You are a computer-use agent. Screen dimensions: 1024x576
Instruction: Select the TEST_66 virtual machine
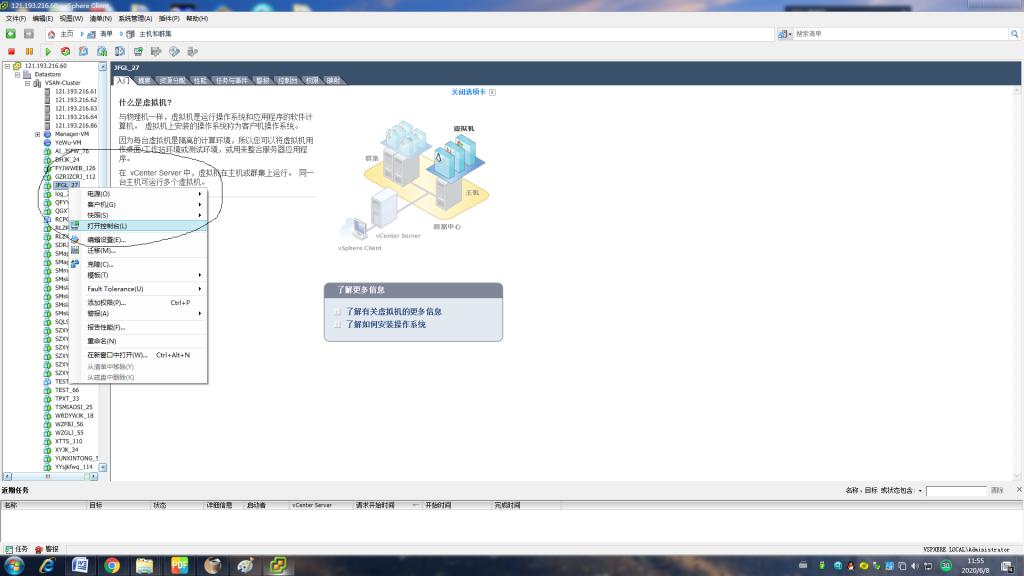[67, 390]
